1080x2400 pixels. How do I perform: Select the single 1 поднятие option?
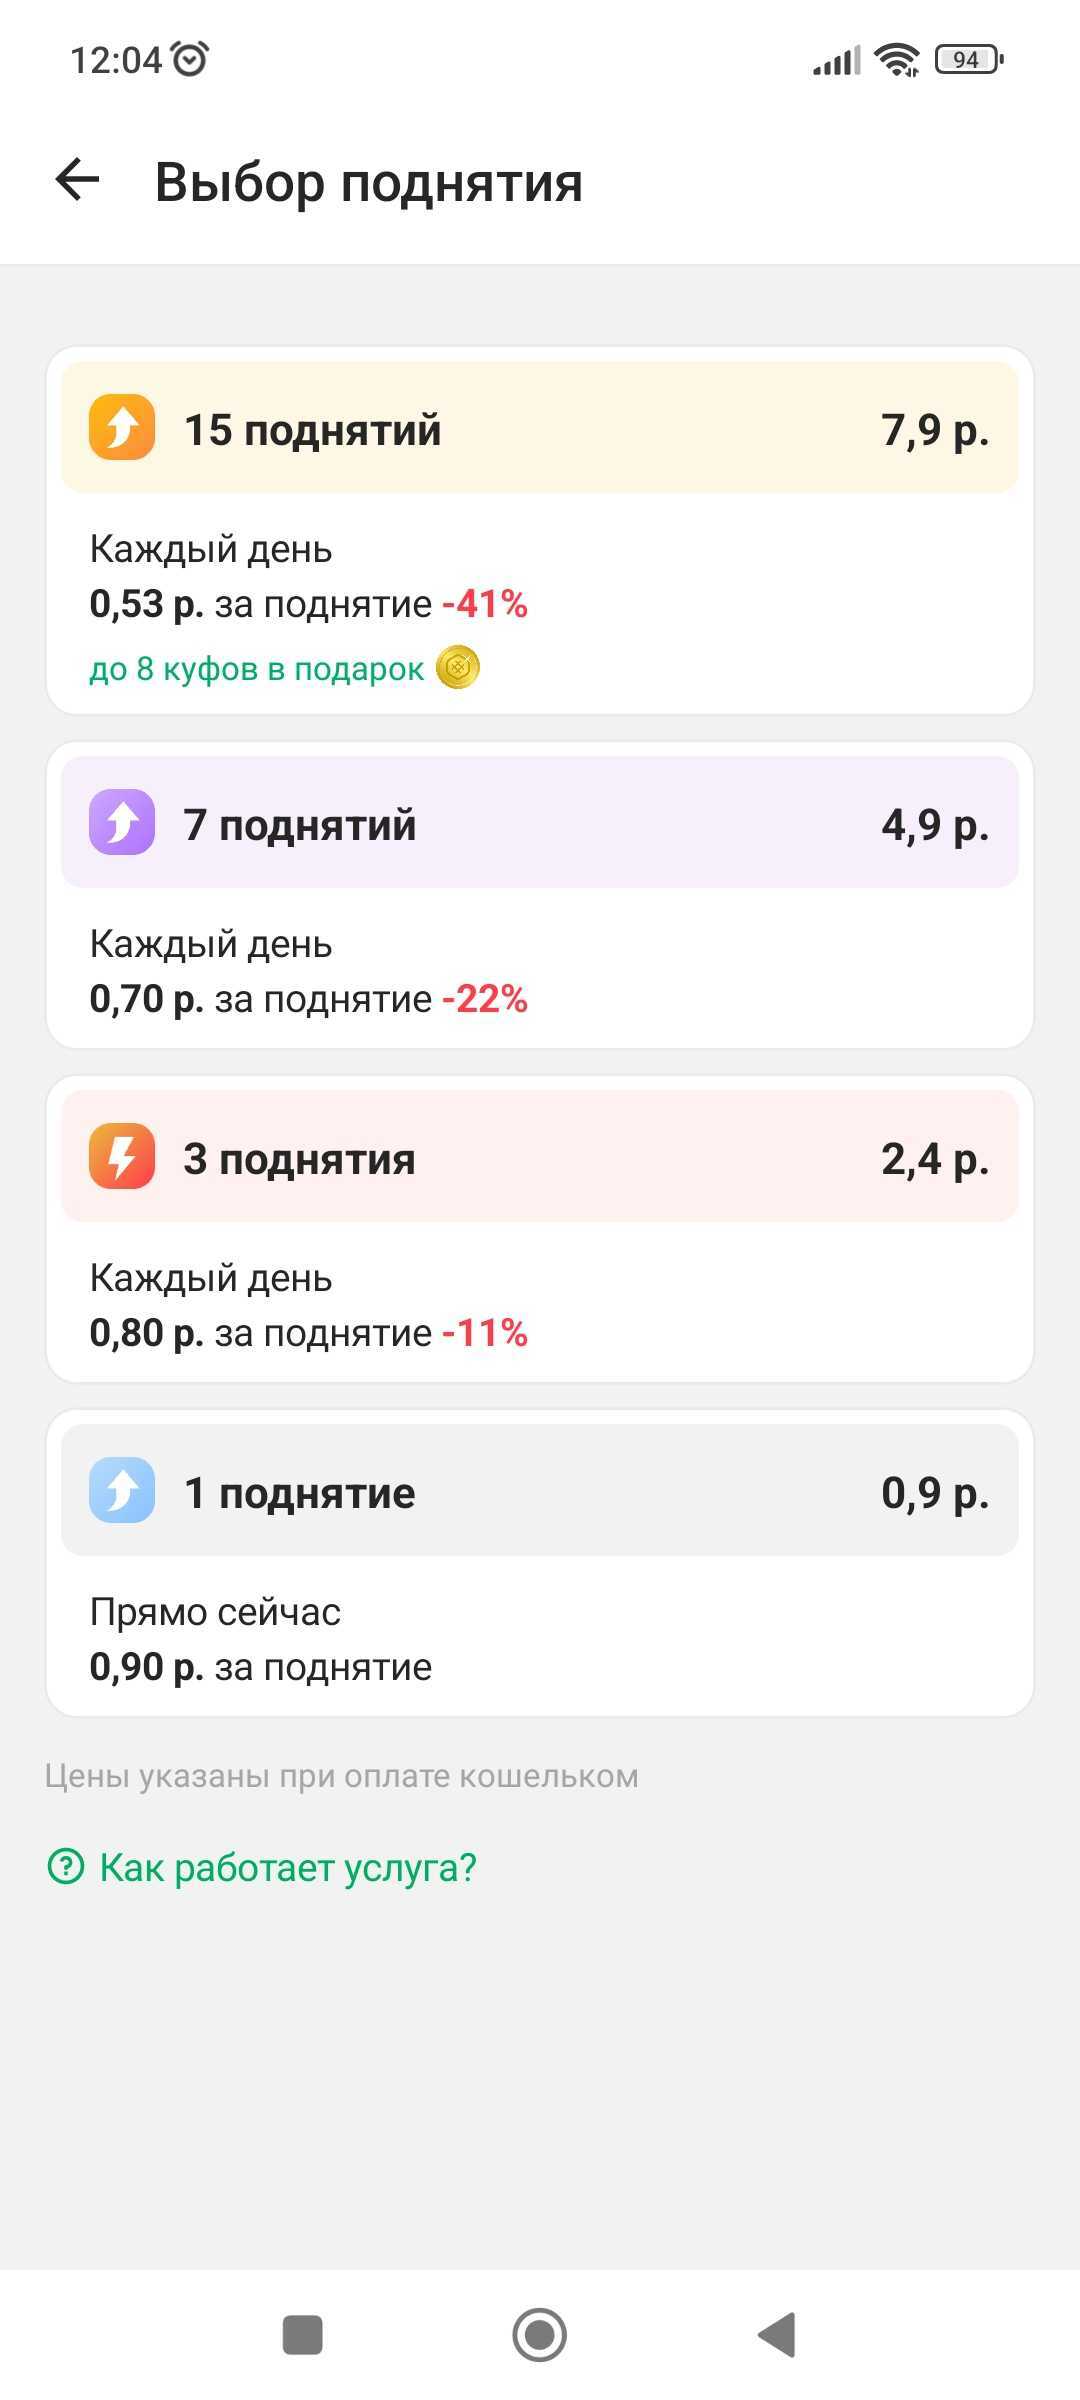540,1491
